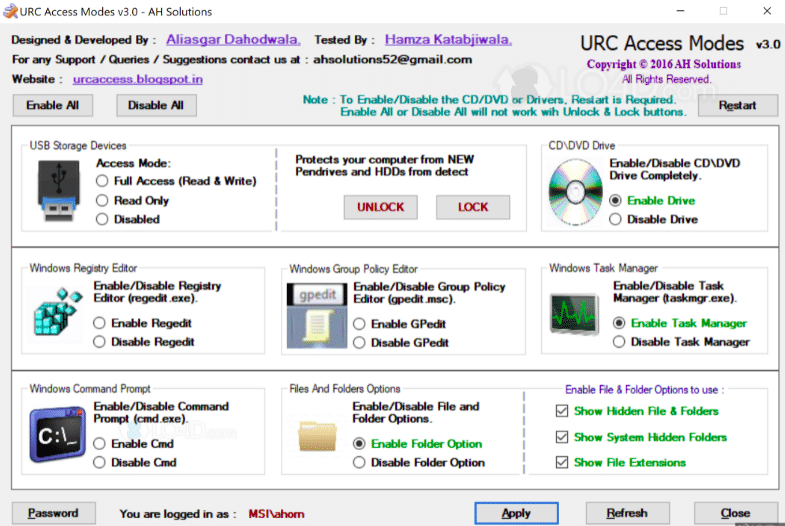785x526 pixels.
Task: Click the Files and Folders folder icon
Action: click(x=317, y=436)
